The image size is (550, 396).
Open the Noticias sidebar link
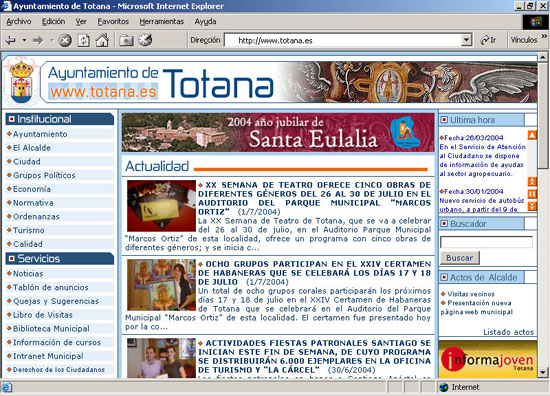(28, 274)
